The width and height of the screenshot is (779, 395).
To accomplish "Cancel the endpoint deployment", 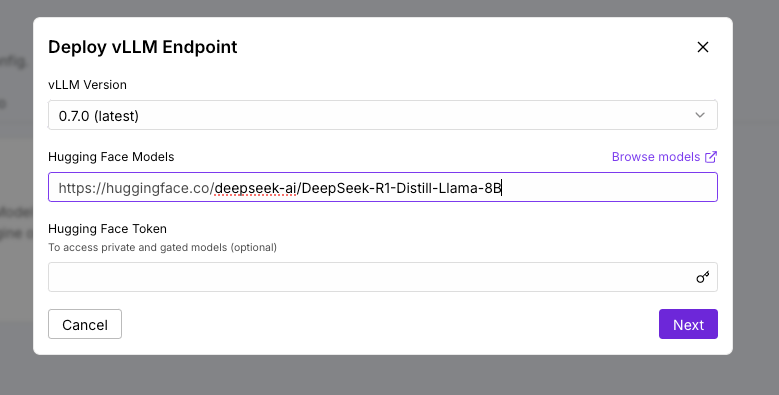I will point(85,324).
